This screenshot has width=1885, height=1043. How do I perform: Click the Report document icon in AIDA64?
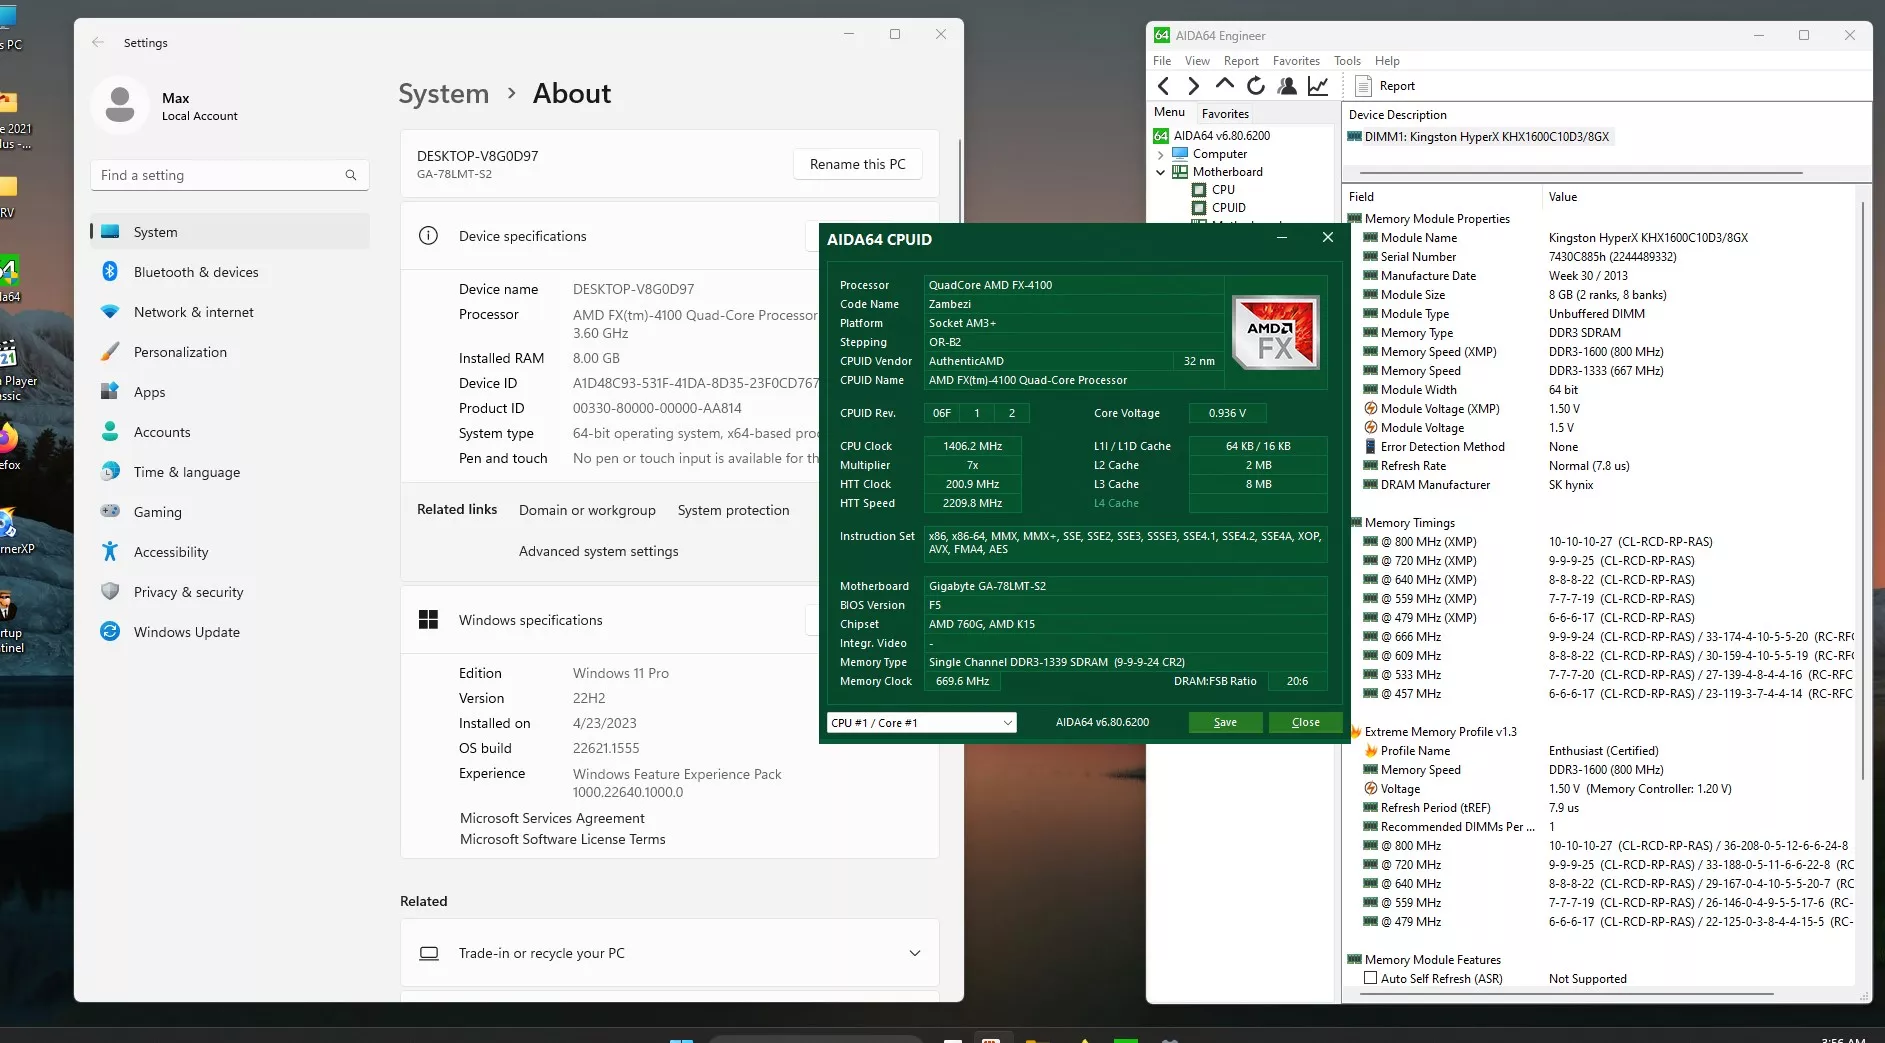tap(1362, 86)
